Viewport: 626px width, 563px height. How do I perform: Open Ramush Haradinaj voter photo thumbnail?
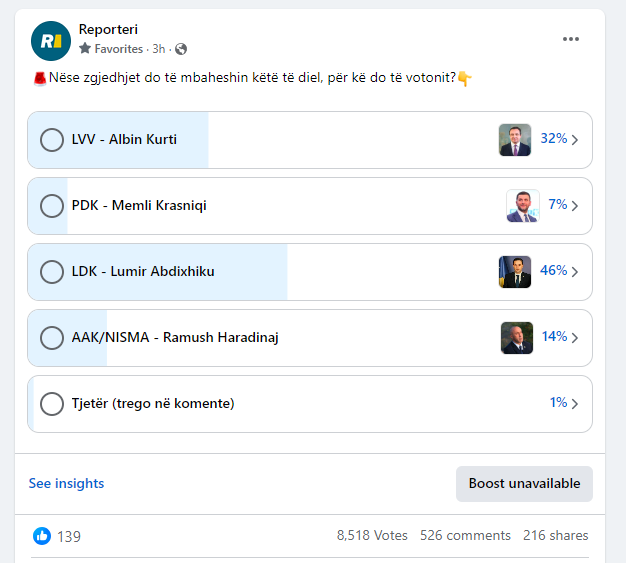pos(517,338)
